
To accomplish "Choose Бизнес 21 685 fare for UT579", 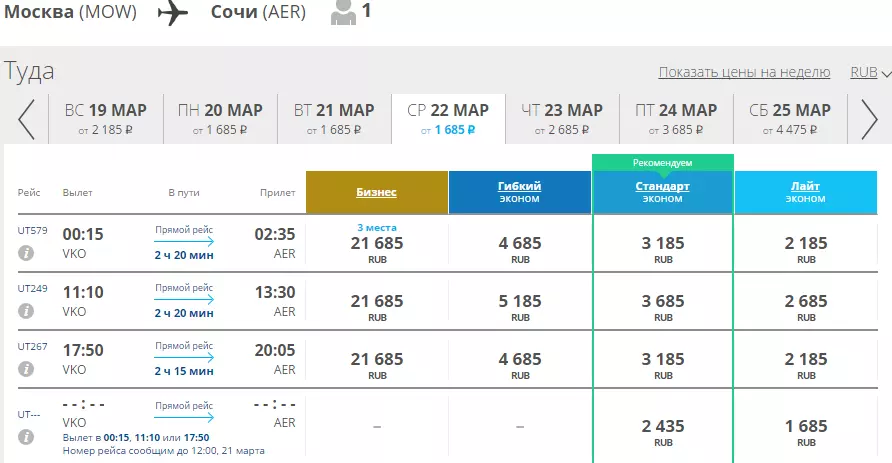I will pyautogui.click(x=377, y=244).
